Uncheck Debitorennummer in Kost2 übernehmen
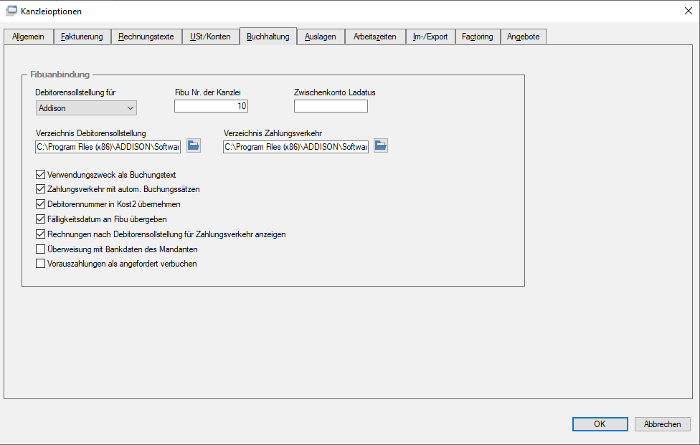This screenshot has height=445, width=700. (x=40, y=204)
